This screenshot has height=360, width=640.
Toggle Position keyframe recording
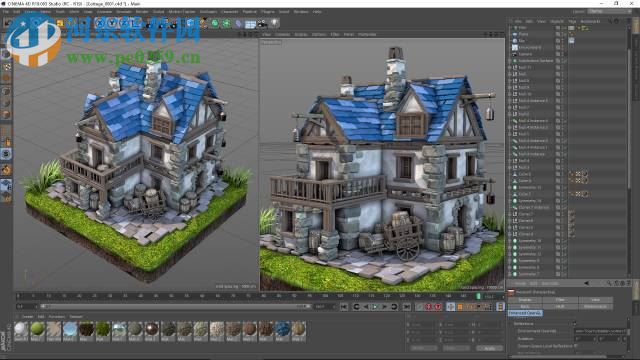451,307
